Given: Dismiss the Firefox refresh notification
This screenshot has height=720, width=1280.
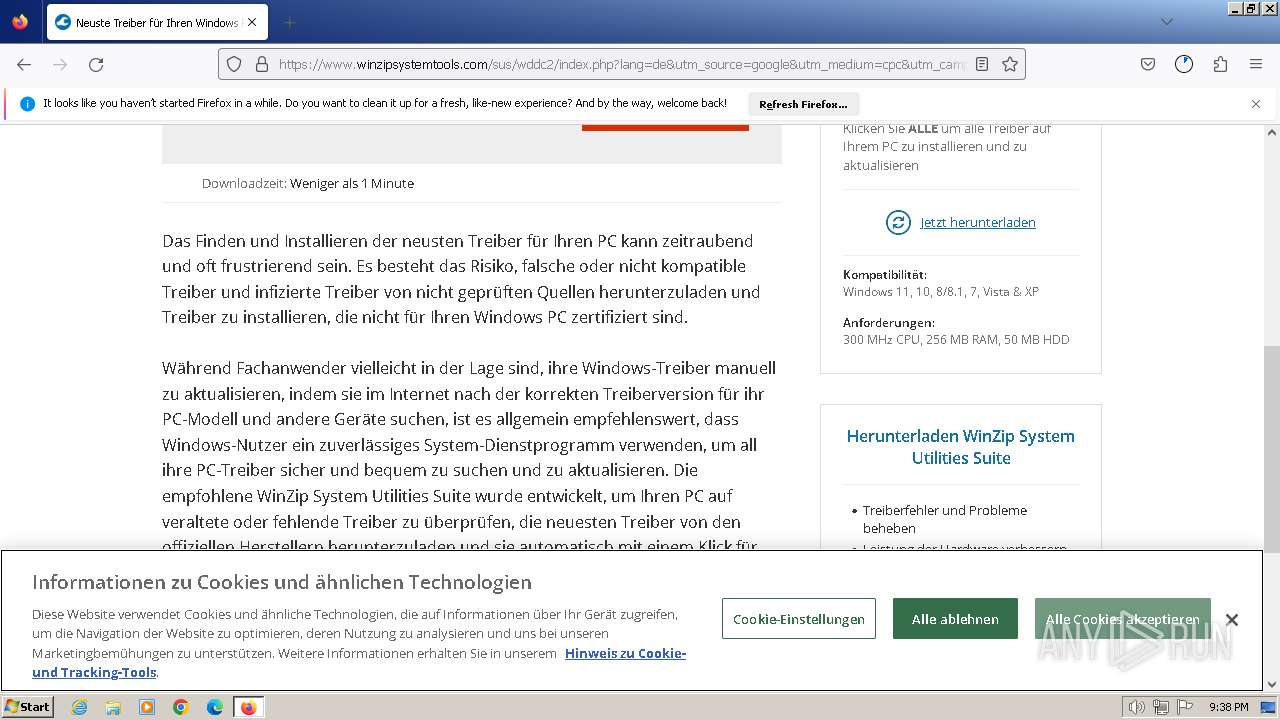Looking at the screenshot, I should click(x=1256, y=104).
